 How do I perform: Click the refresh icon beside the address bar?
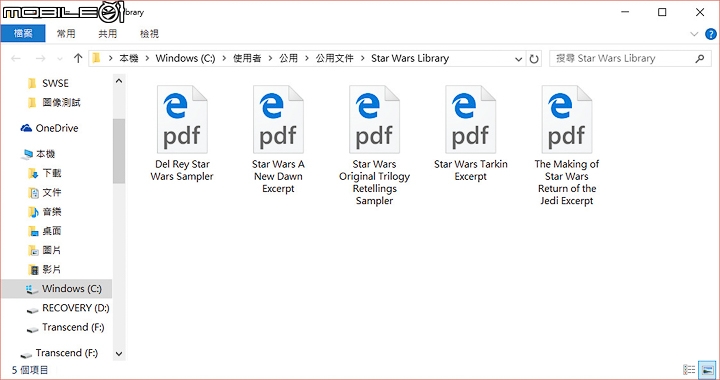coord(534,59)
